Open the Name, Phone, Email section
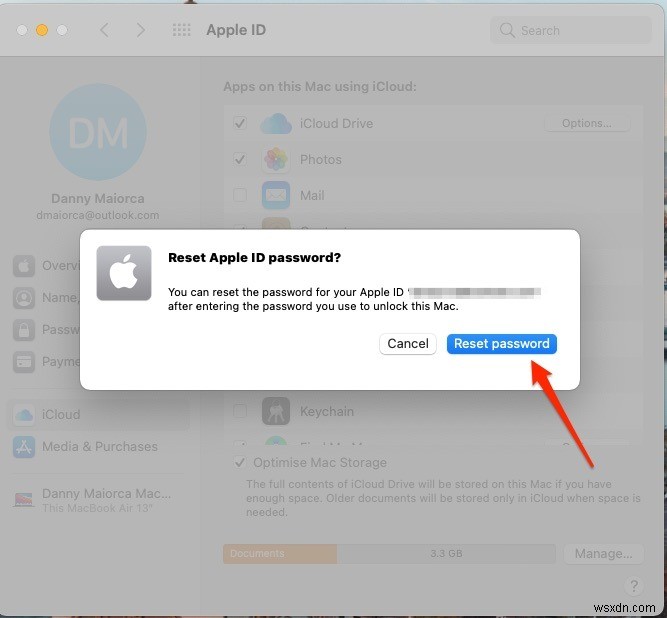Image resolution: width=667 pixels, height=618 pixels. coord(46,298)
